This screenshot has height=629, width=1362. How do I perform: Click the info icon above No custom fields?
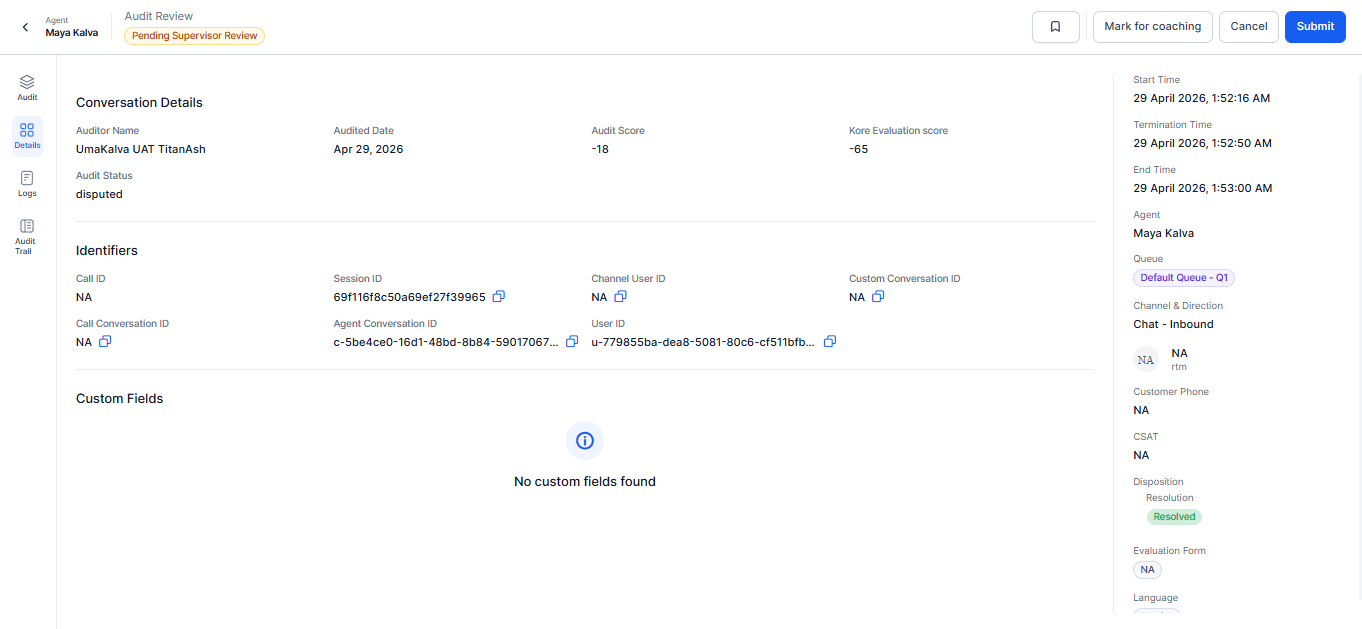(x=585, y=440)
